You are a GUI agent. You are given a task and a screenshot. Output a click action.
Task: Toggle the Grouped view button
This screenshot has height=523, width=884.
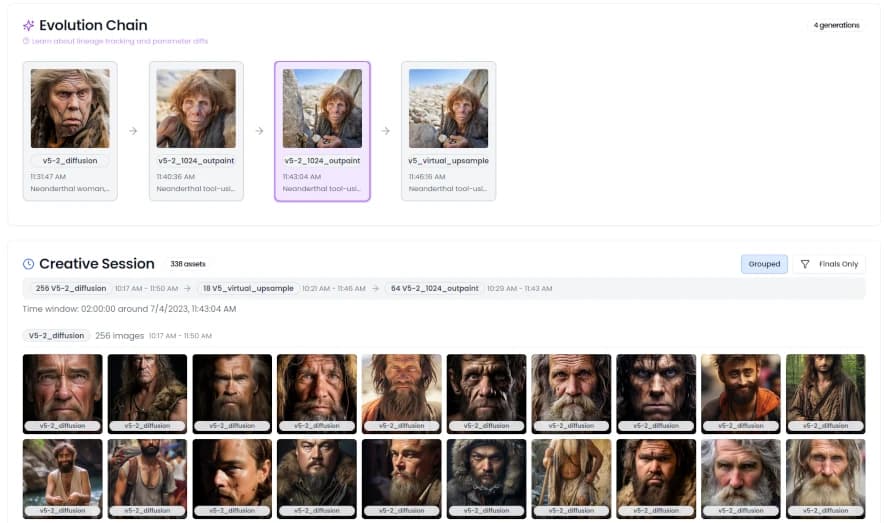pos(764,264)
